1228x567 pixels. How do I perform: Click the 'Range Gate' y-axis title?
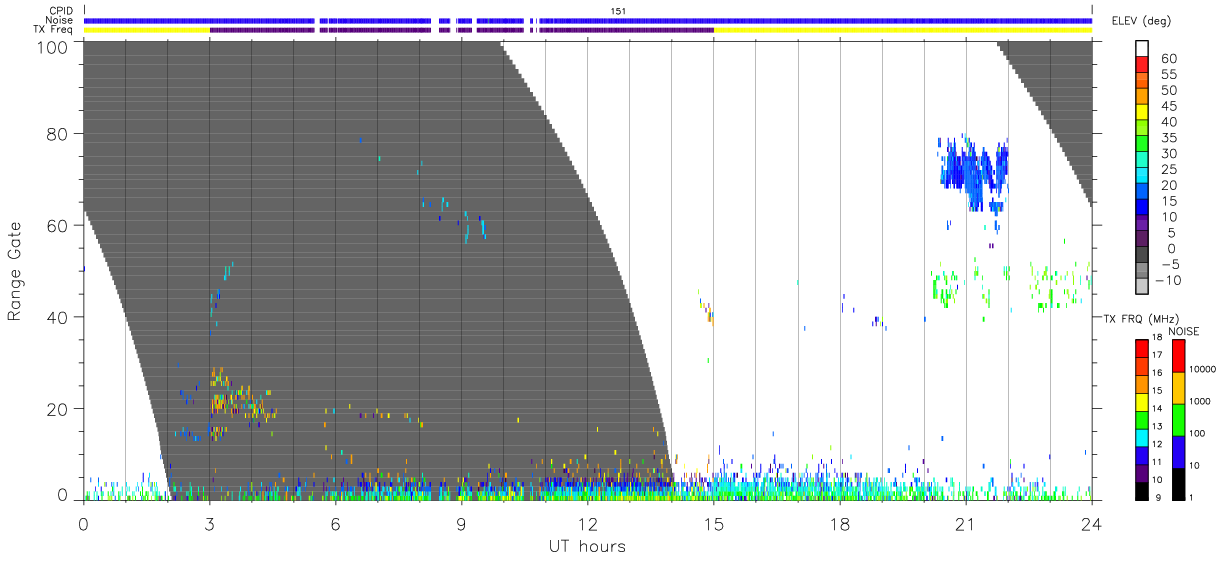pyautogui.click(x=15, y=271)
